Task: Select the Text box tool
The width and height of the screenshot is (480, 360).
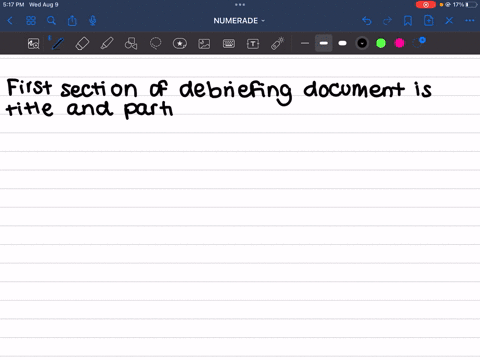Action: point(253,43)
